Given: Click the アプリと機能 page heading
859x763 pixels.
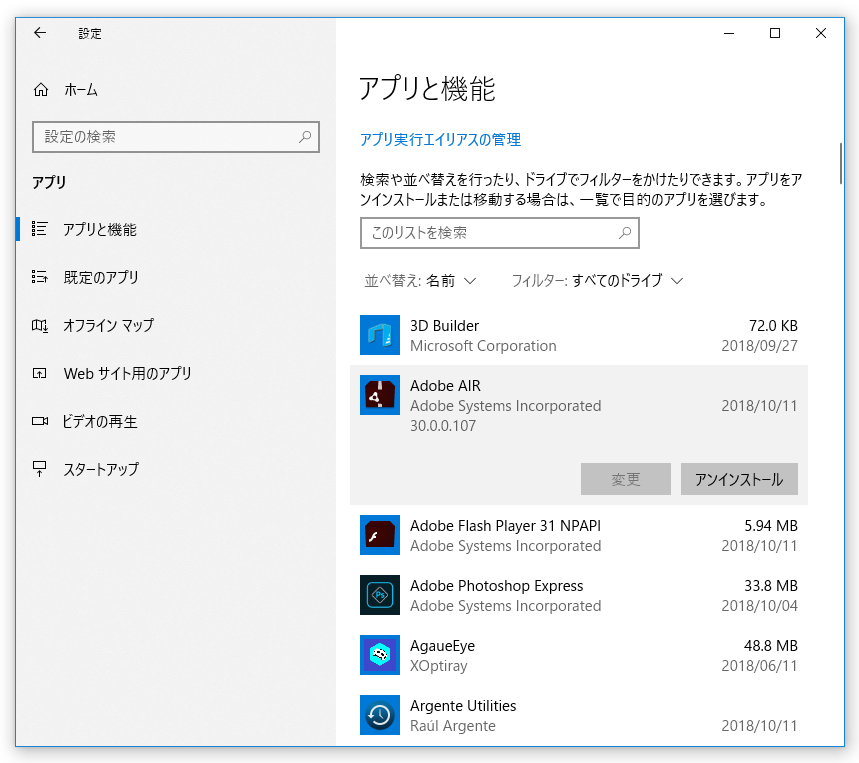Looking at the screenshot, I should point(427,89).
